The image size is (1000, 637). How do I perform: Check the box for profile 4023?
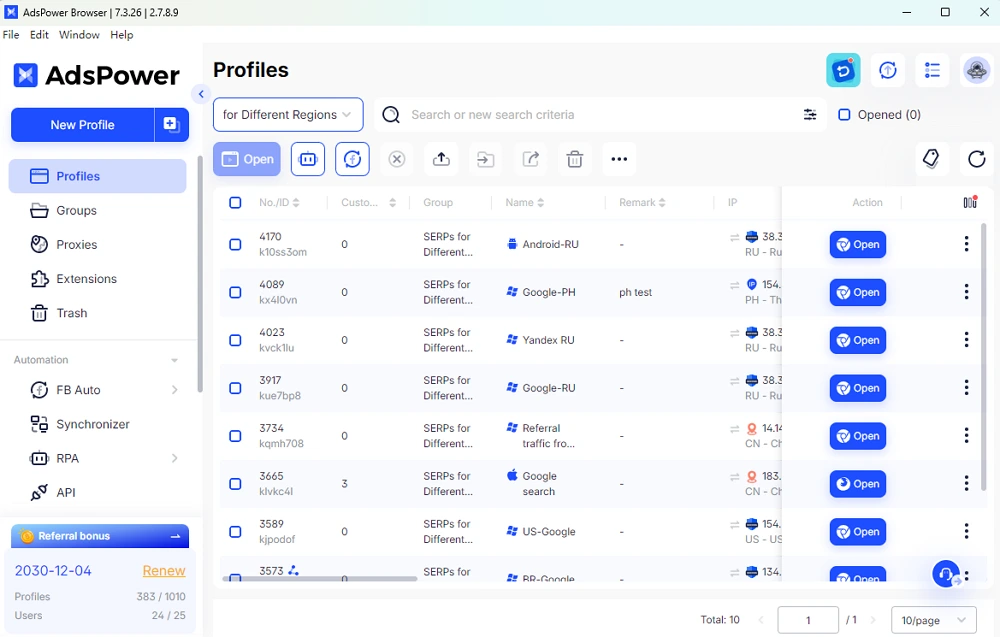[235, 340]
